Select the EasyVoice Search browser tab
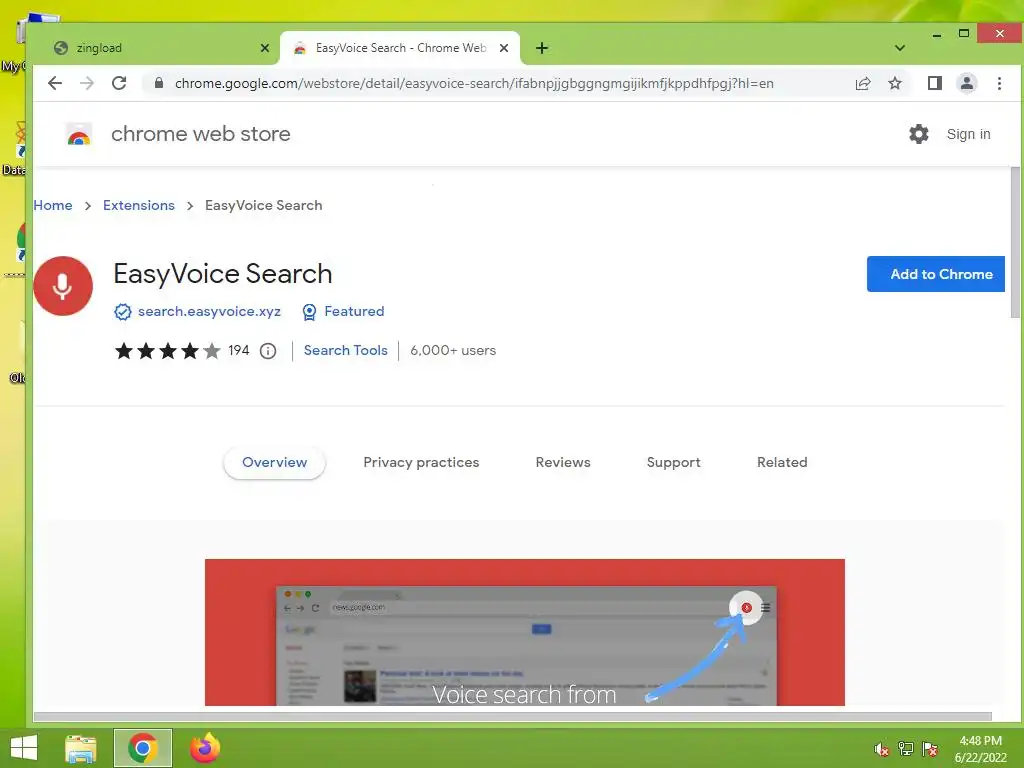The image size is (1024, 768). pos(400,48)
